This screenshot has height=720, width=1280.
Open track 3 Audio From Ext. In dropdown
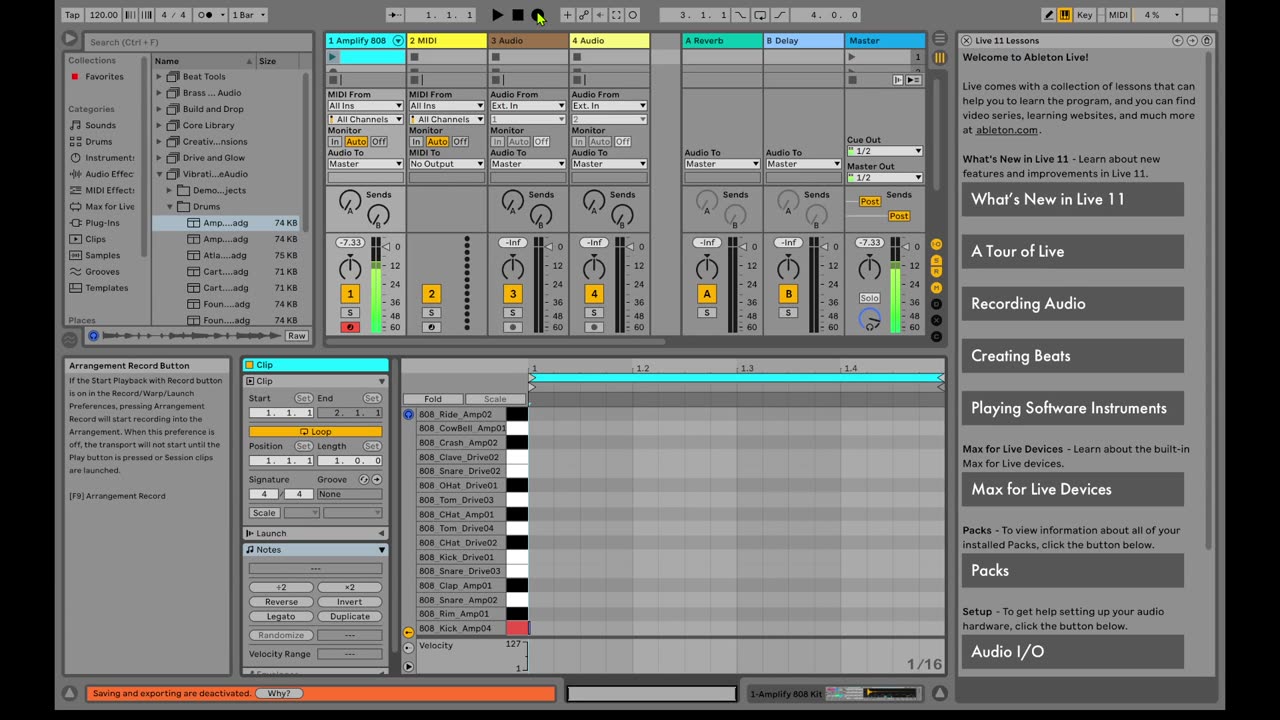tap(527, 106)
